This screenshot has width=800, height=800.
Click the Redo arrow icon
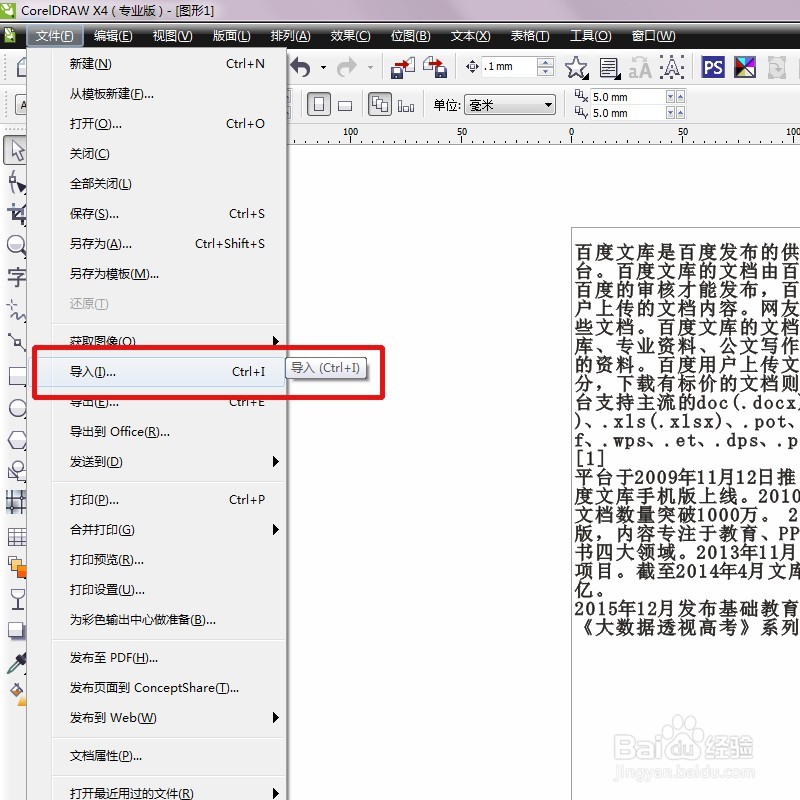tap(347, 67)
